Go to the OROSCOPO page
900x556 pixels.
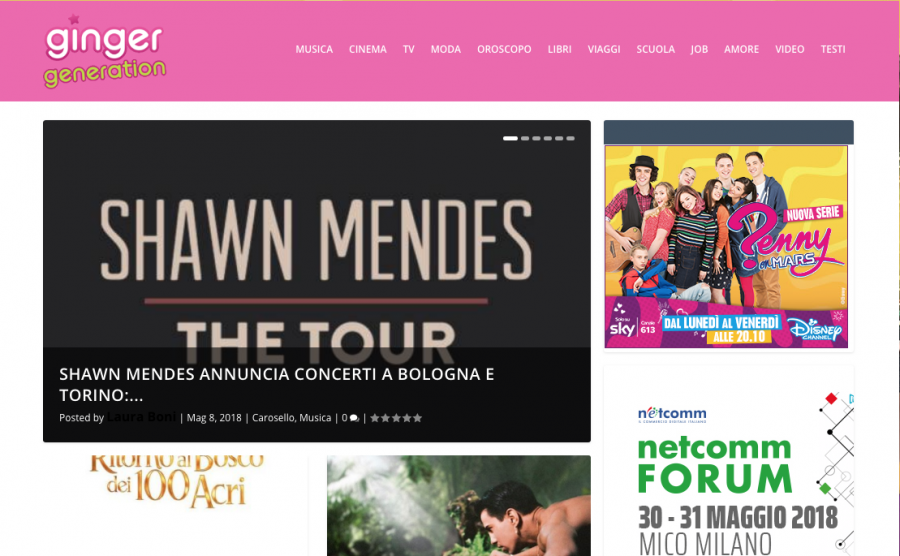point(504,49)
